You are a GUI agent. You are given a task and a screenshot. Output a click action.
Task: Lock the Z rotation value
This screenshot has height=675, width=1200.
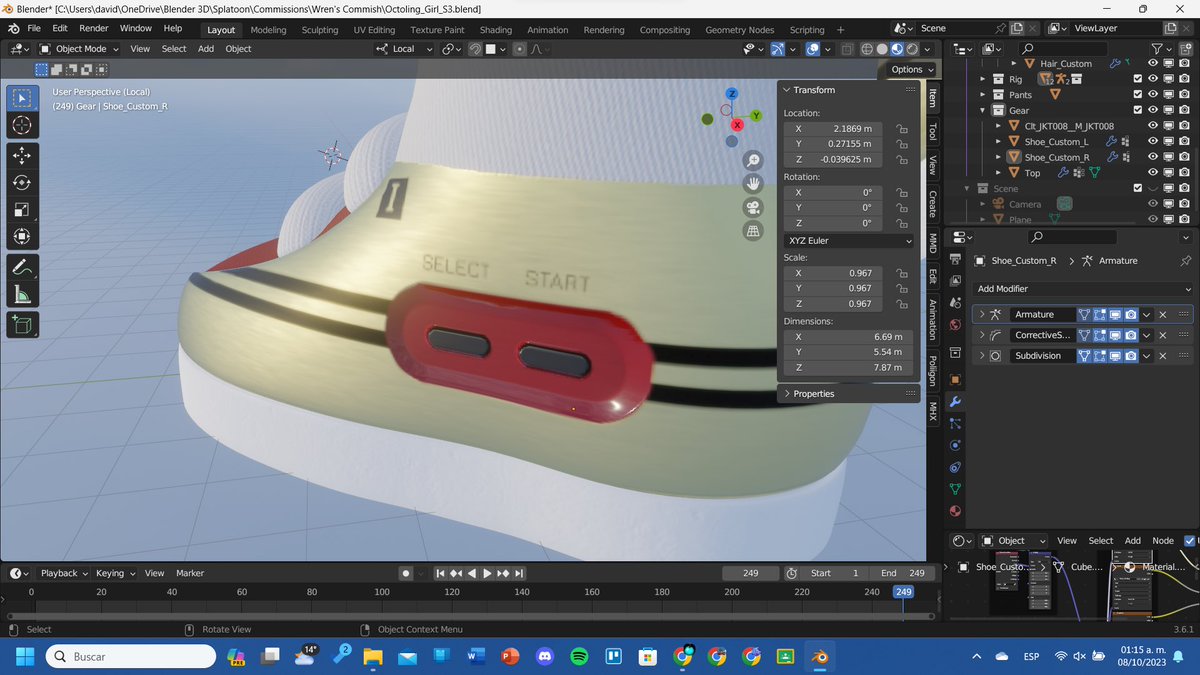(901, 223)
